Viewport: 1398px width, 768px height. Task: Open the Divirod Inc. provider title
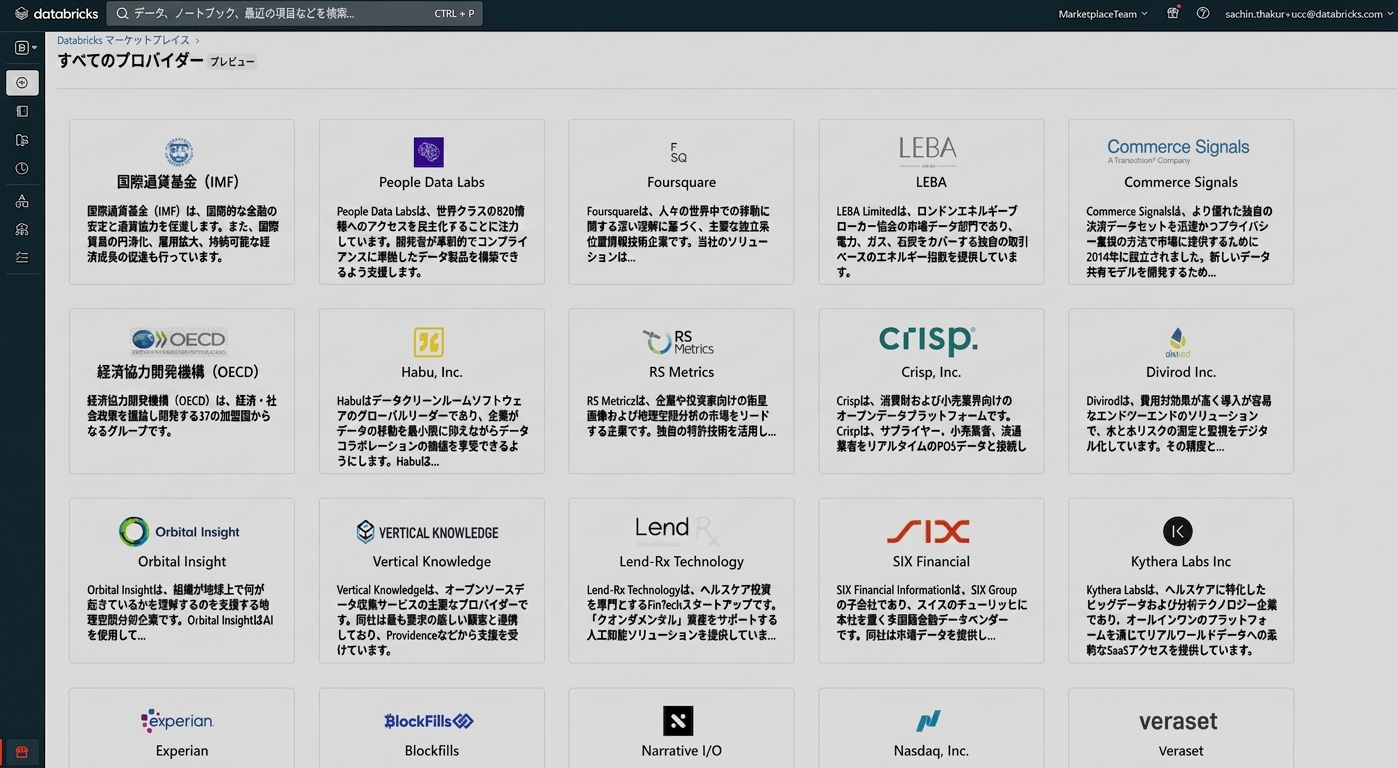1181,372
